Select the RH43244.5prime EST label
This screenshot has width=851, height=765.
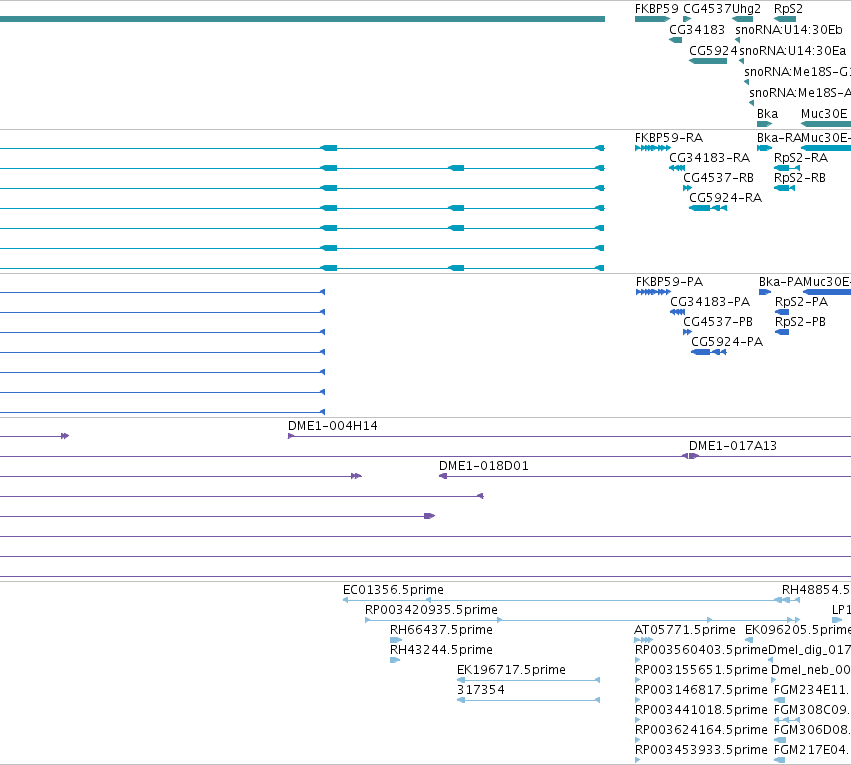point(441,651)
